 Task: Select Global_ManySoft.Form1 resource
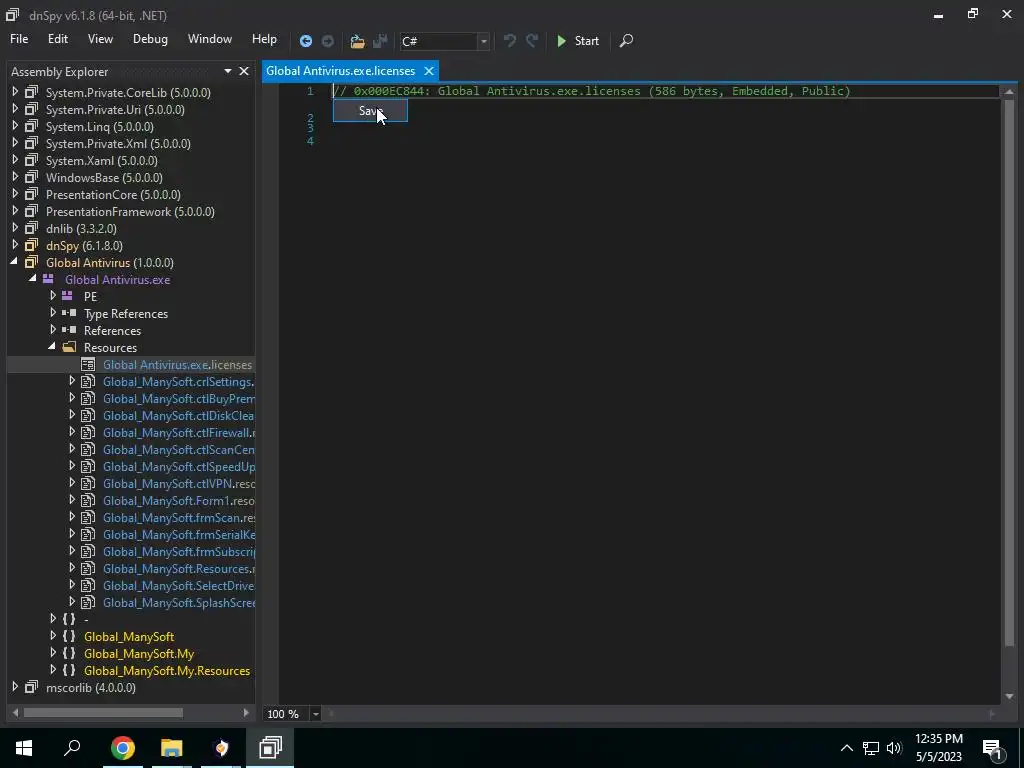click(x=178, y=500)
